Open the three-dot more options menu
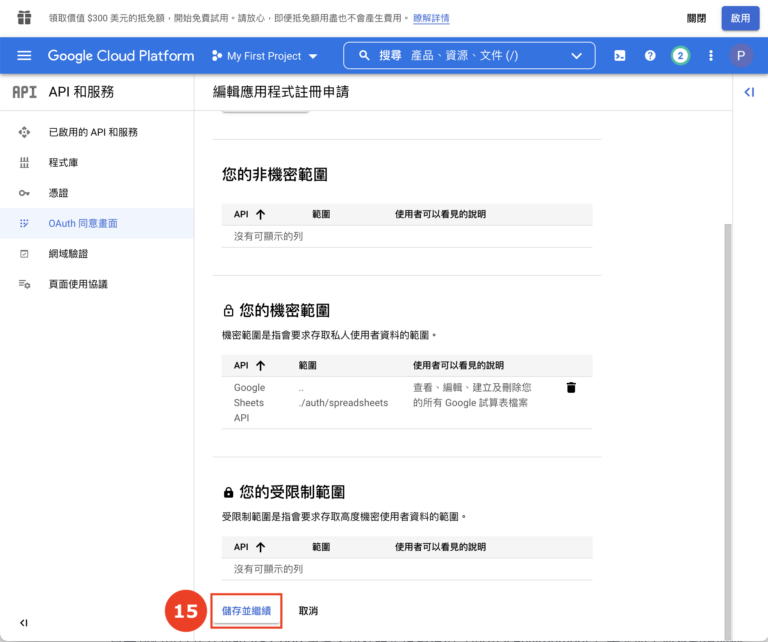This screenshot has height=642, width=768. click(711, 56)
